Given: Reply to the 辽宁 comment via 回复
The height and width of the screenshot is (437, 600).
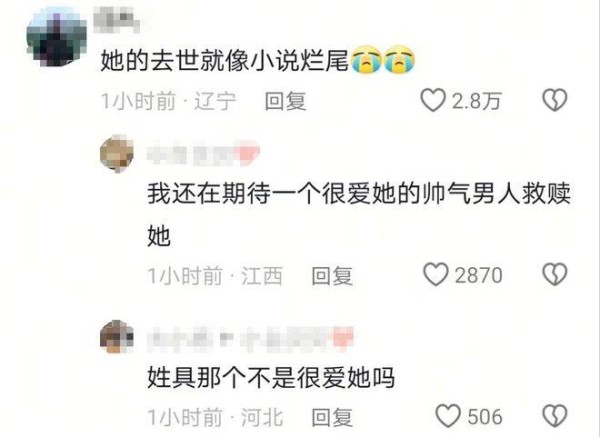Looking at the screenshot, I should coord(285,101).
